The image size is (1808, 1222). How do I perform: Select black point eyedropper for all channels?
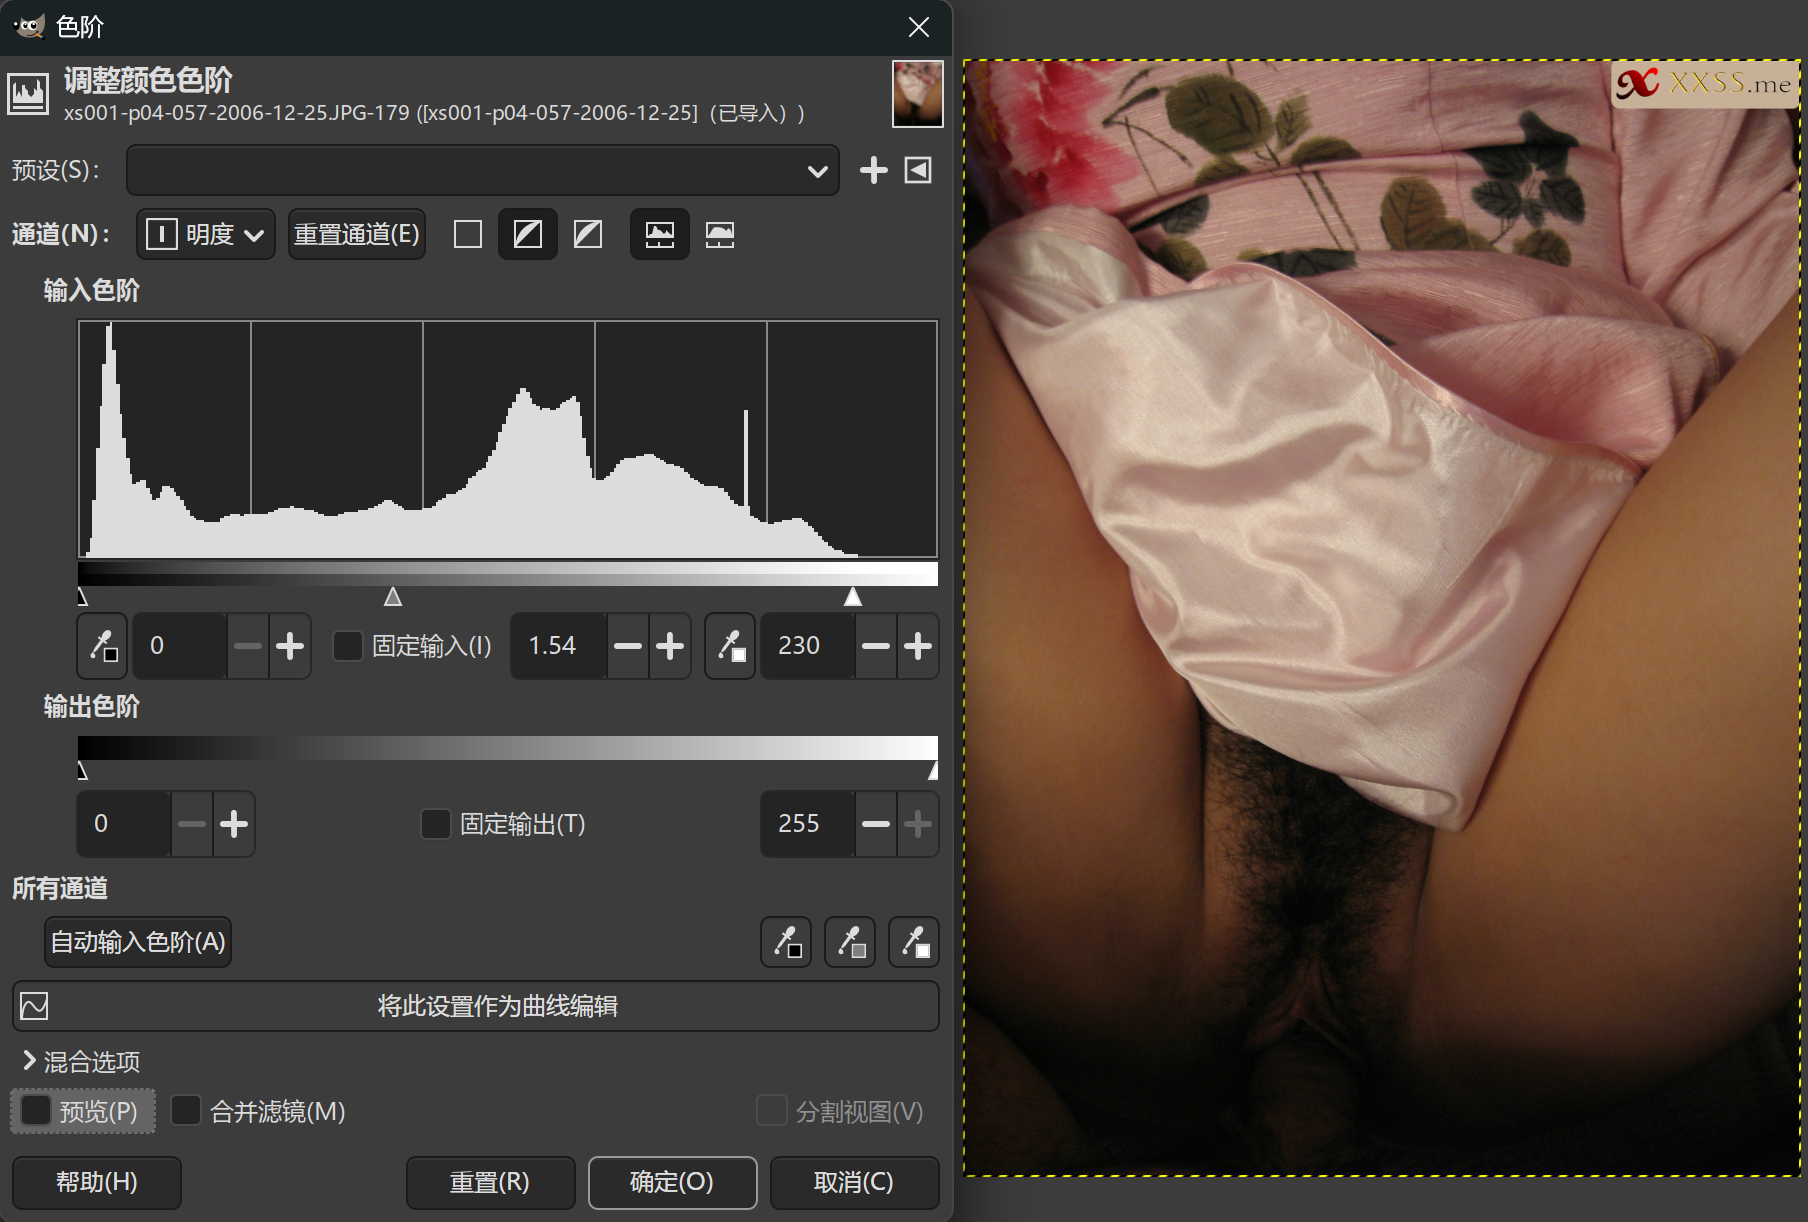pyautogui.click(x=786, y=942)
